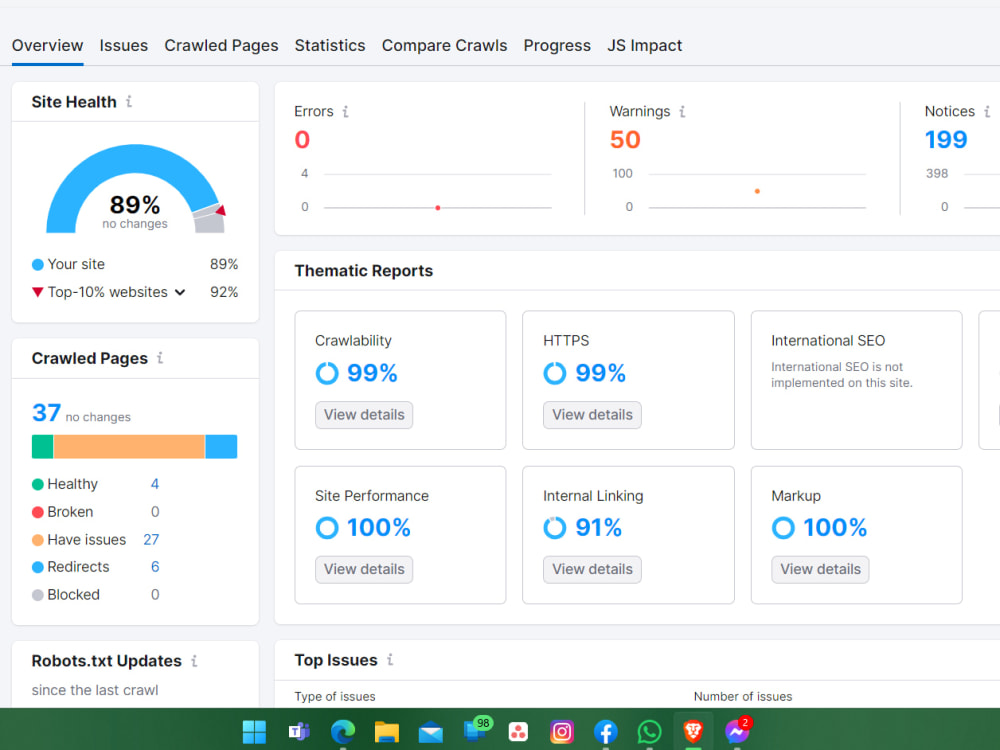Click the Crawled Pages widget info icon
The height and width of the screenshot is (750, 1000).
[160, 358]
